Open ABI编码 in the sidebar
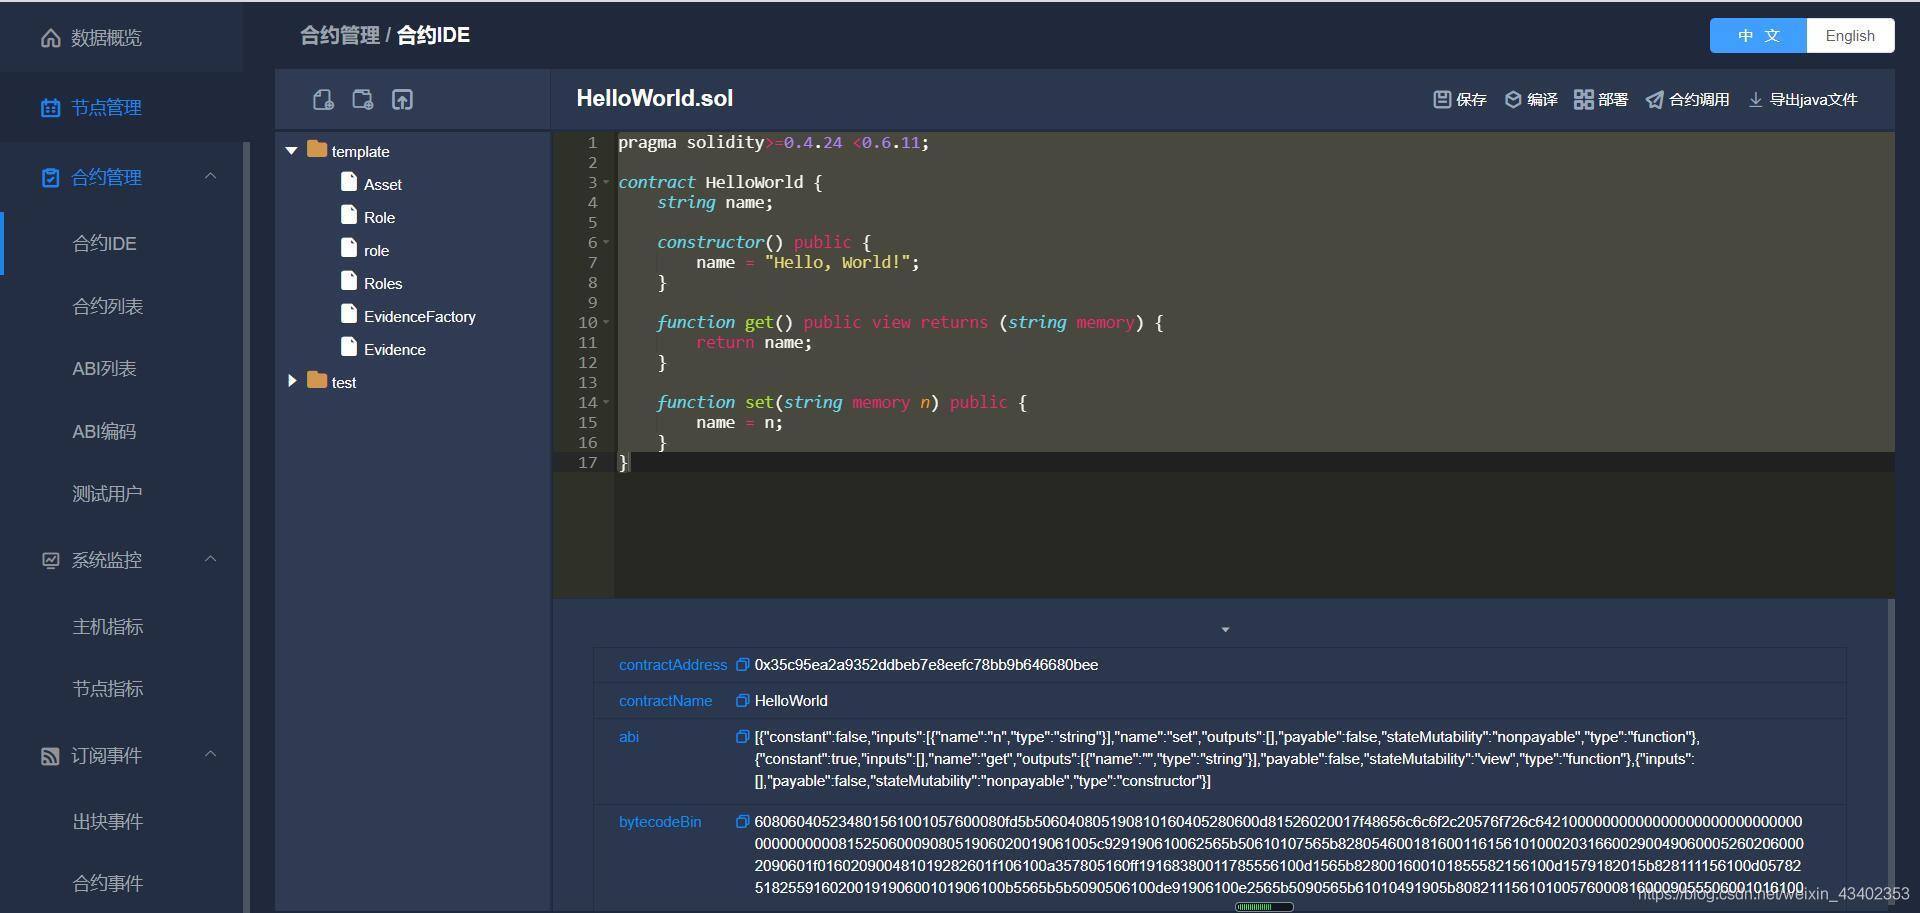The image size is (1920, 913). [x=104, y=431]
